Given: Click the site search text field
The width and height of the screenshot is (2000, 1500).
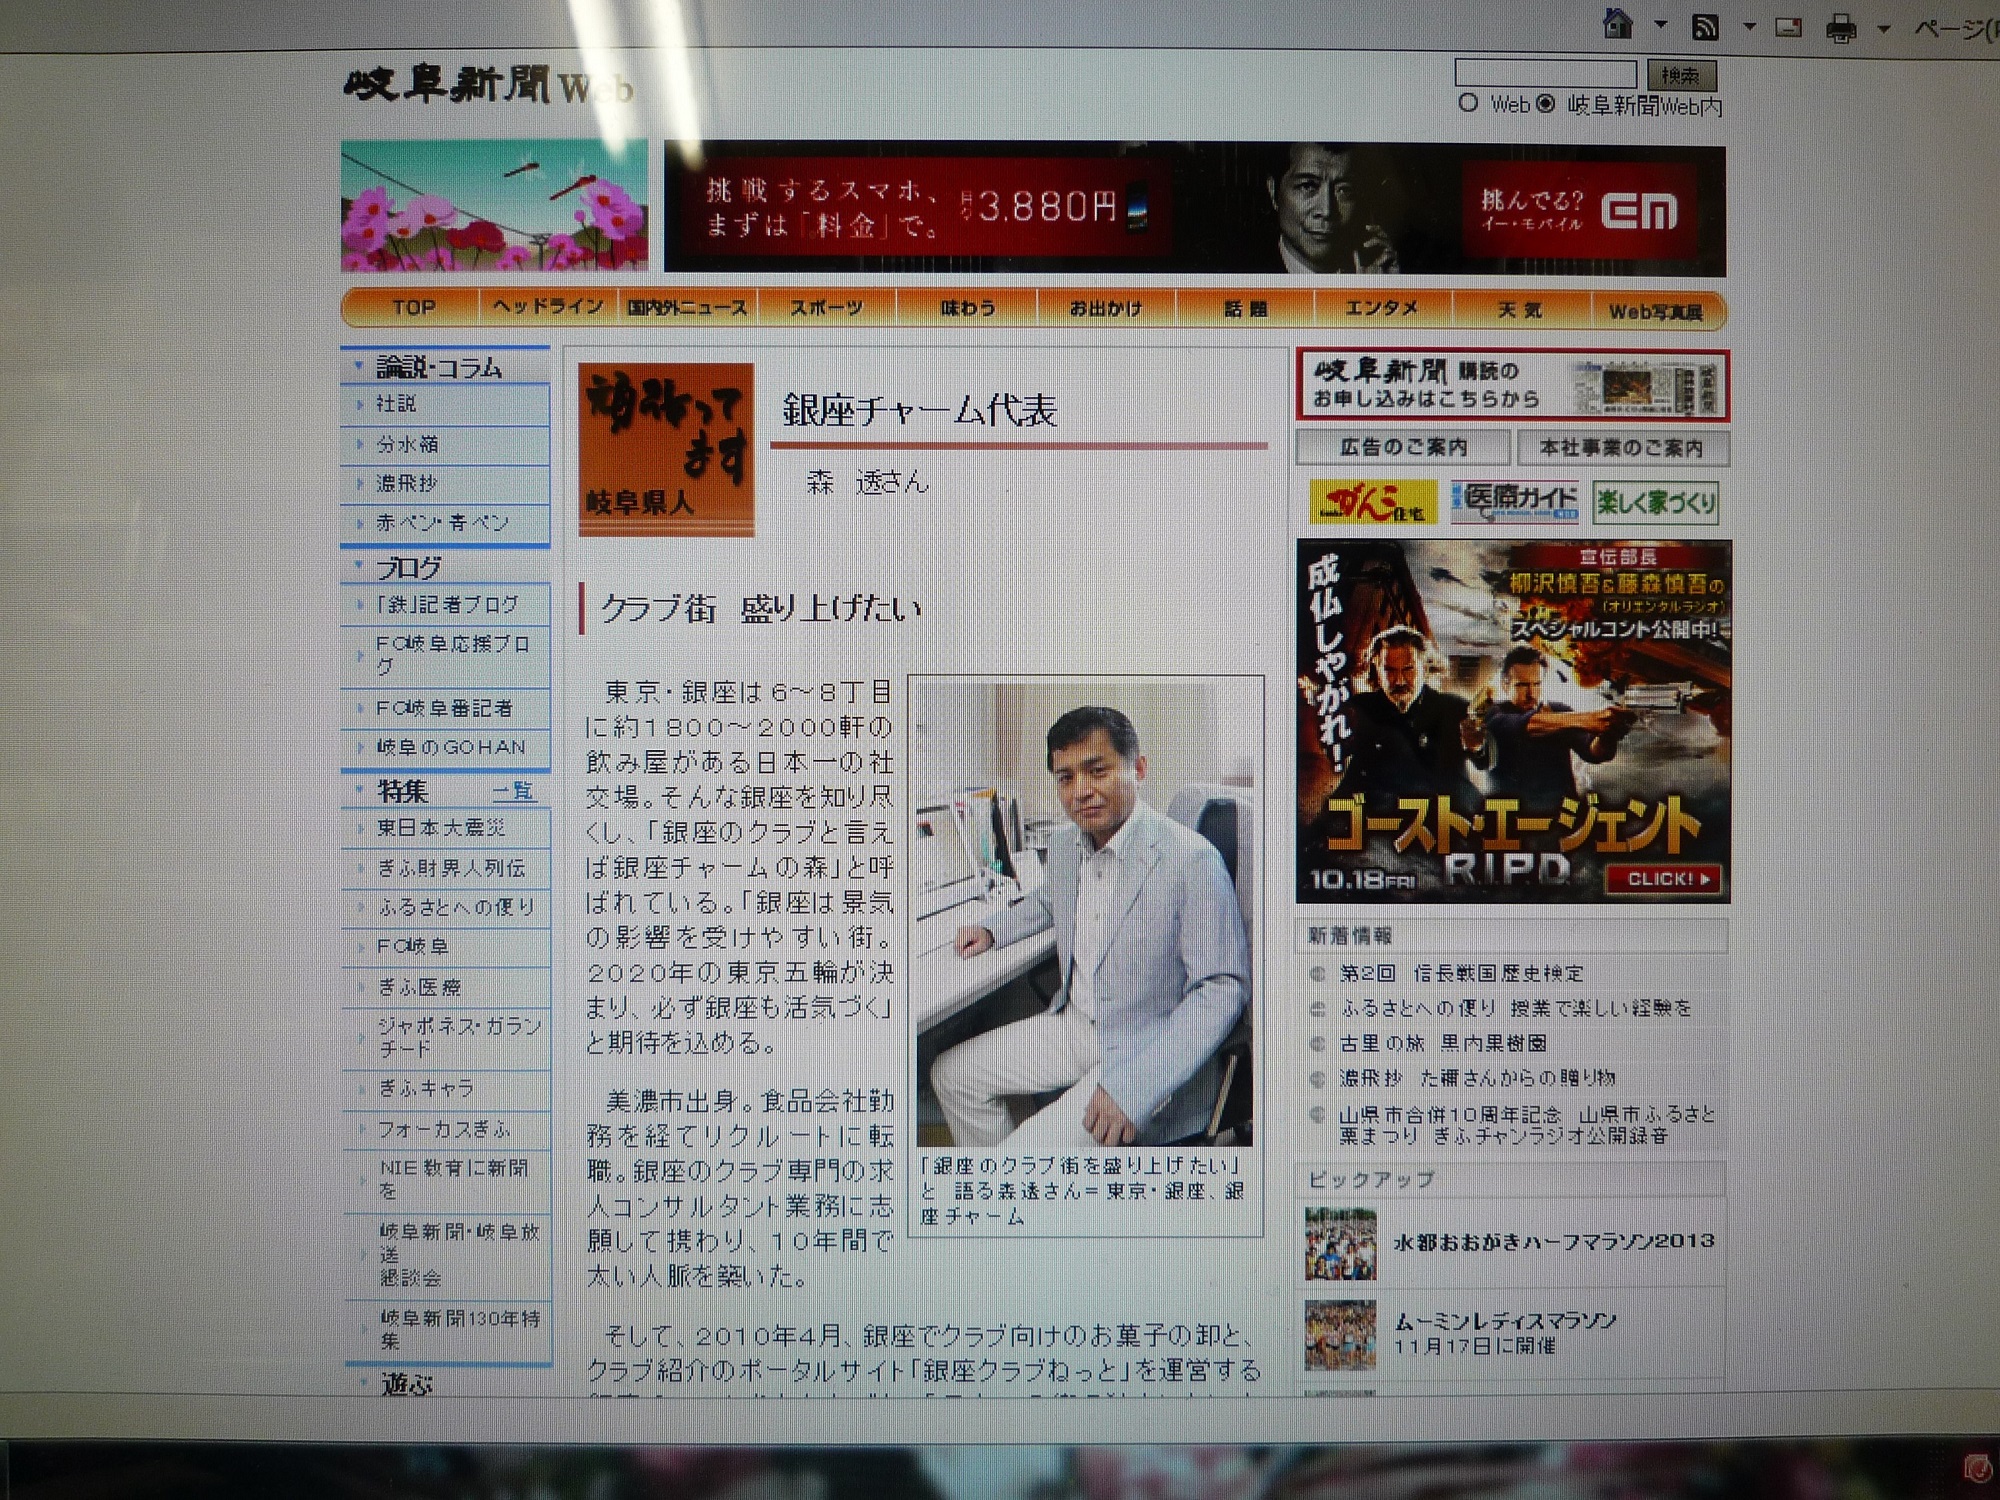Looking at the screenshot, I should pyautogui.click(x=1544, y=74).
